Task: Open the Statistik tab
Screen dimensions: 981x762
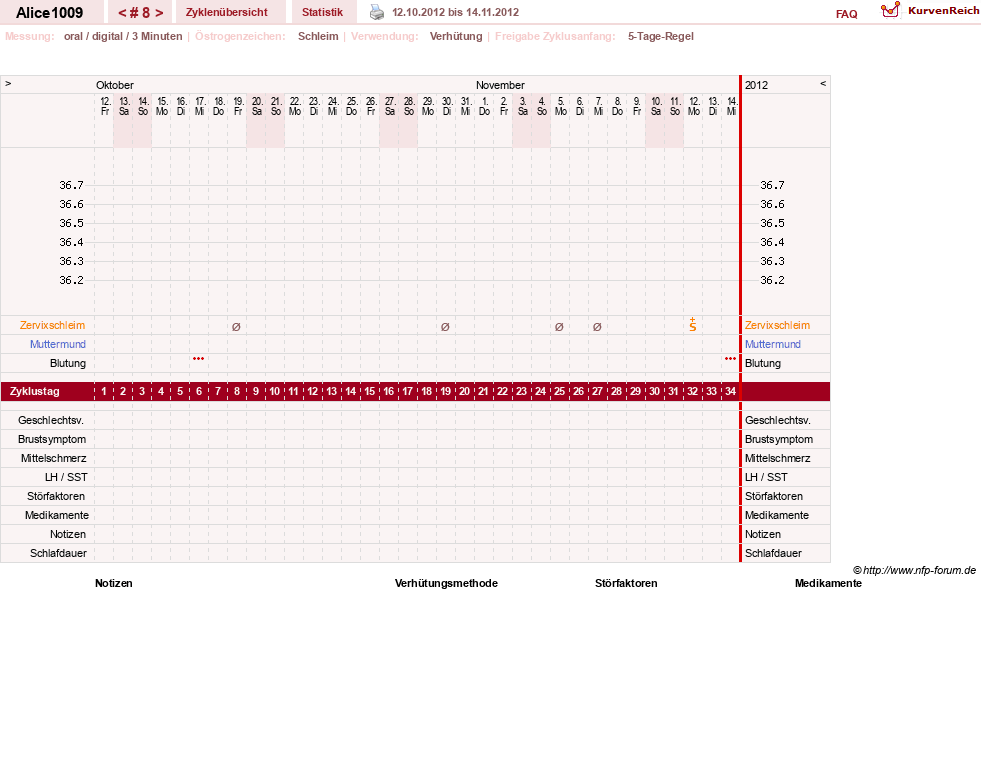Action: [x=322, y=13]
